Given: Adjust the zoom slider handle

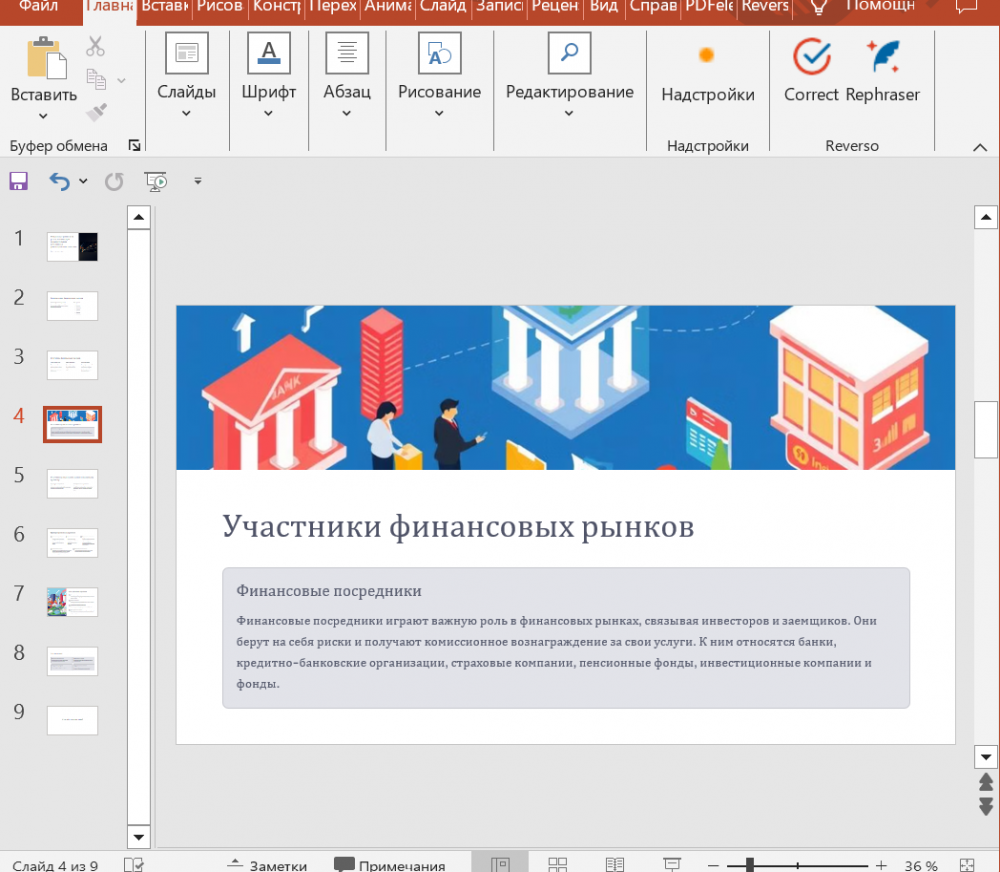Looking at the screenshot, I should click(749, 865).
